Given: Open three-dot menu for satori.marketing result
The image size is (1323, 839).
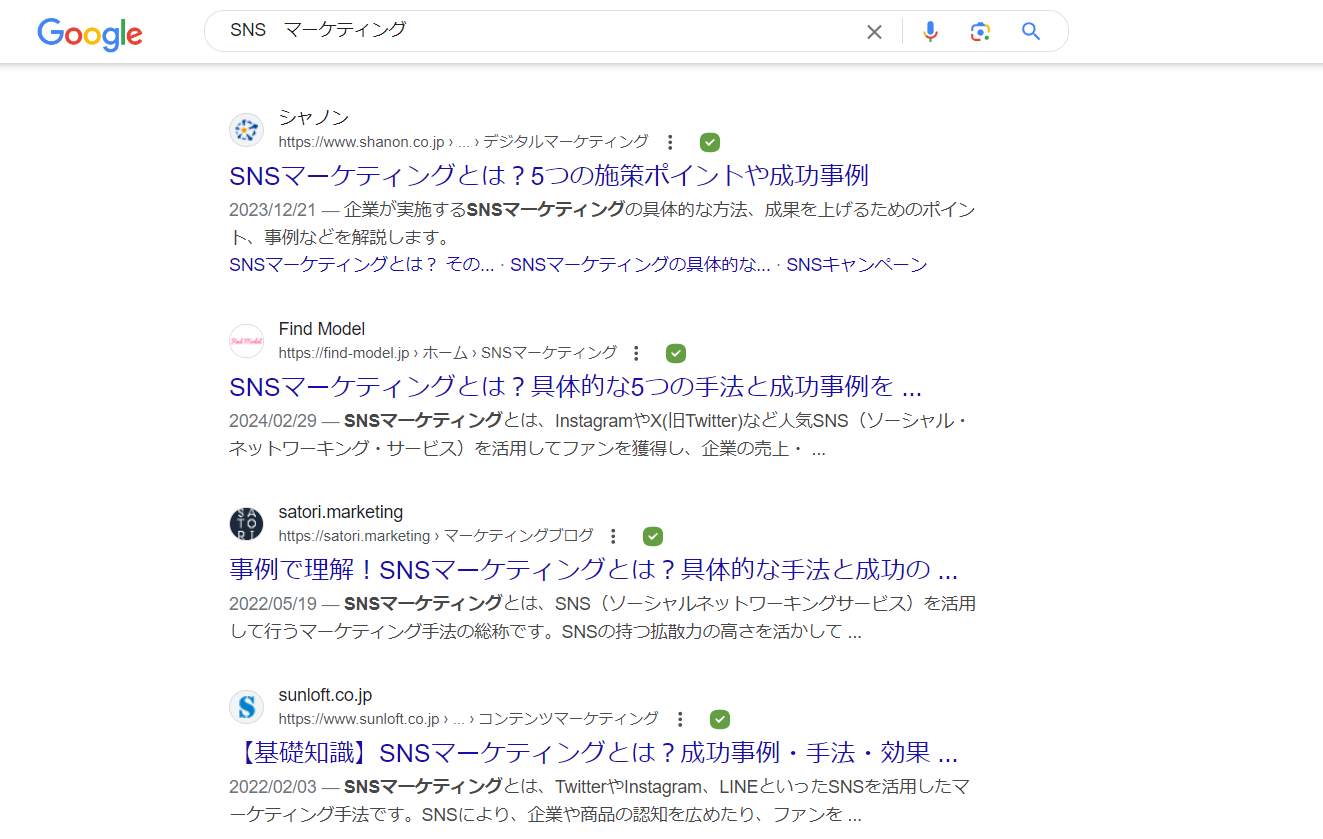Looking at the screenshot, I should coord(614,536).
